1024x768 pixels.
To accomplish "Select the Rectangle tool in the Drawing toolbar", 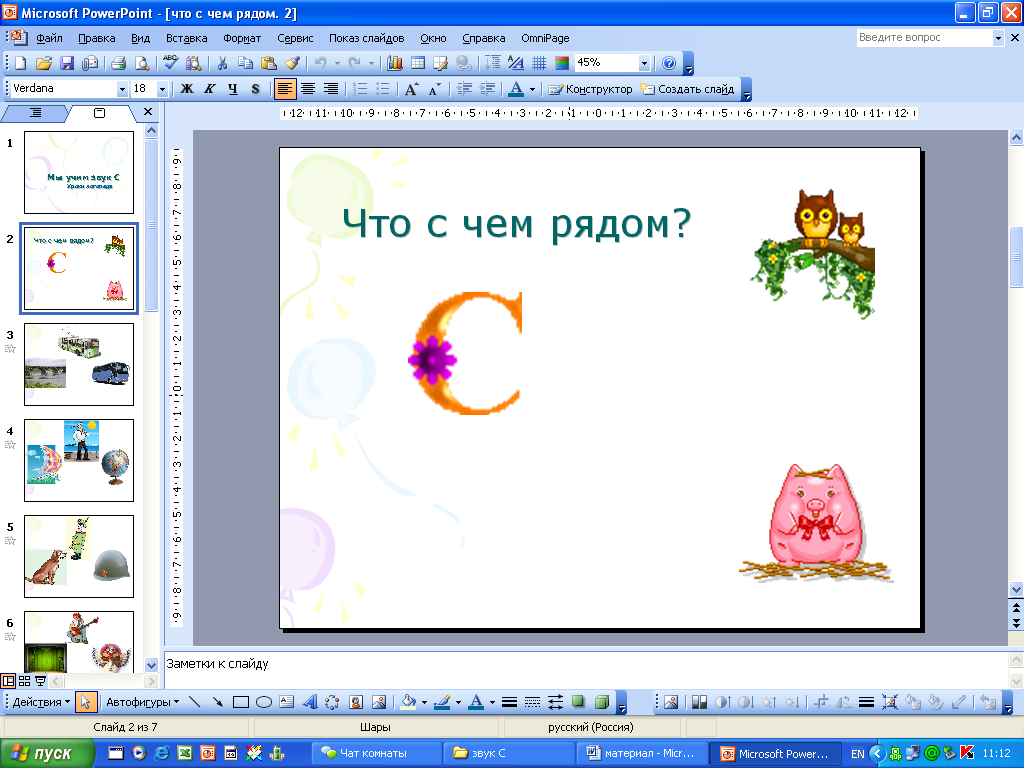I will pyautogui.click(x=241, y=702).
